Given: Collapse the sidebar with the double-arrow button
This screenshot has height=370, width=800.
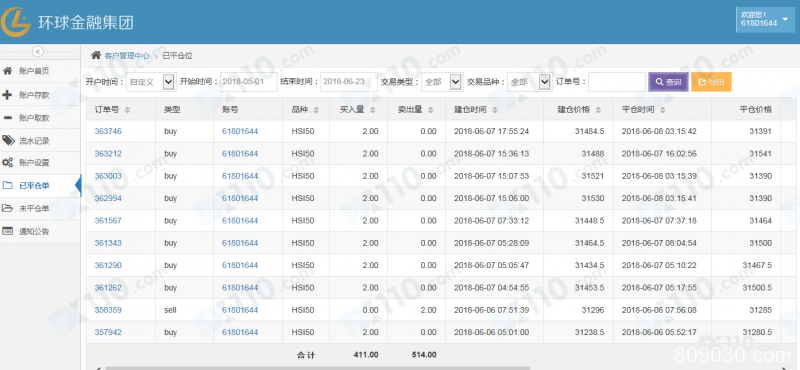Looking at the screenshot, I should (x=39, y=52).
